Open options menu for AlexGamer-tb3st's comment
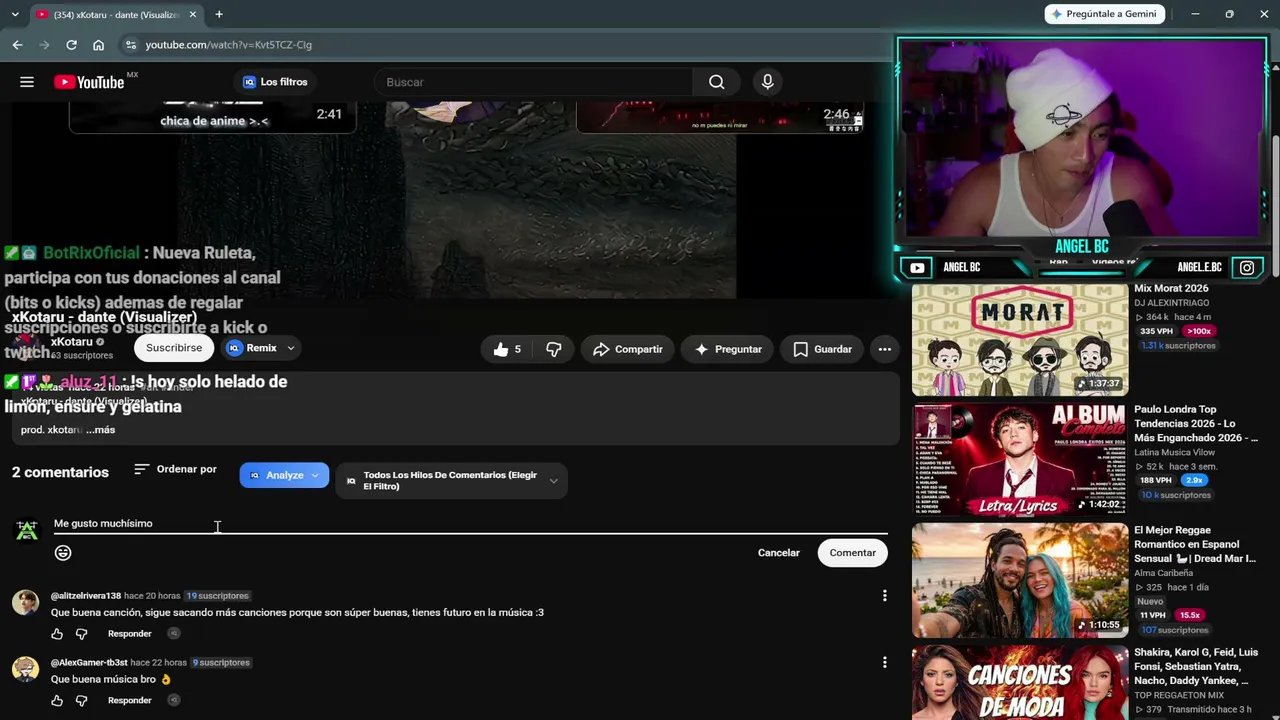The width and height of the screenshot is (1280, 720). click(884, 662)
